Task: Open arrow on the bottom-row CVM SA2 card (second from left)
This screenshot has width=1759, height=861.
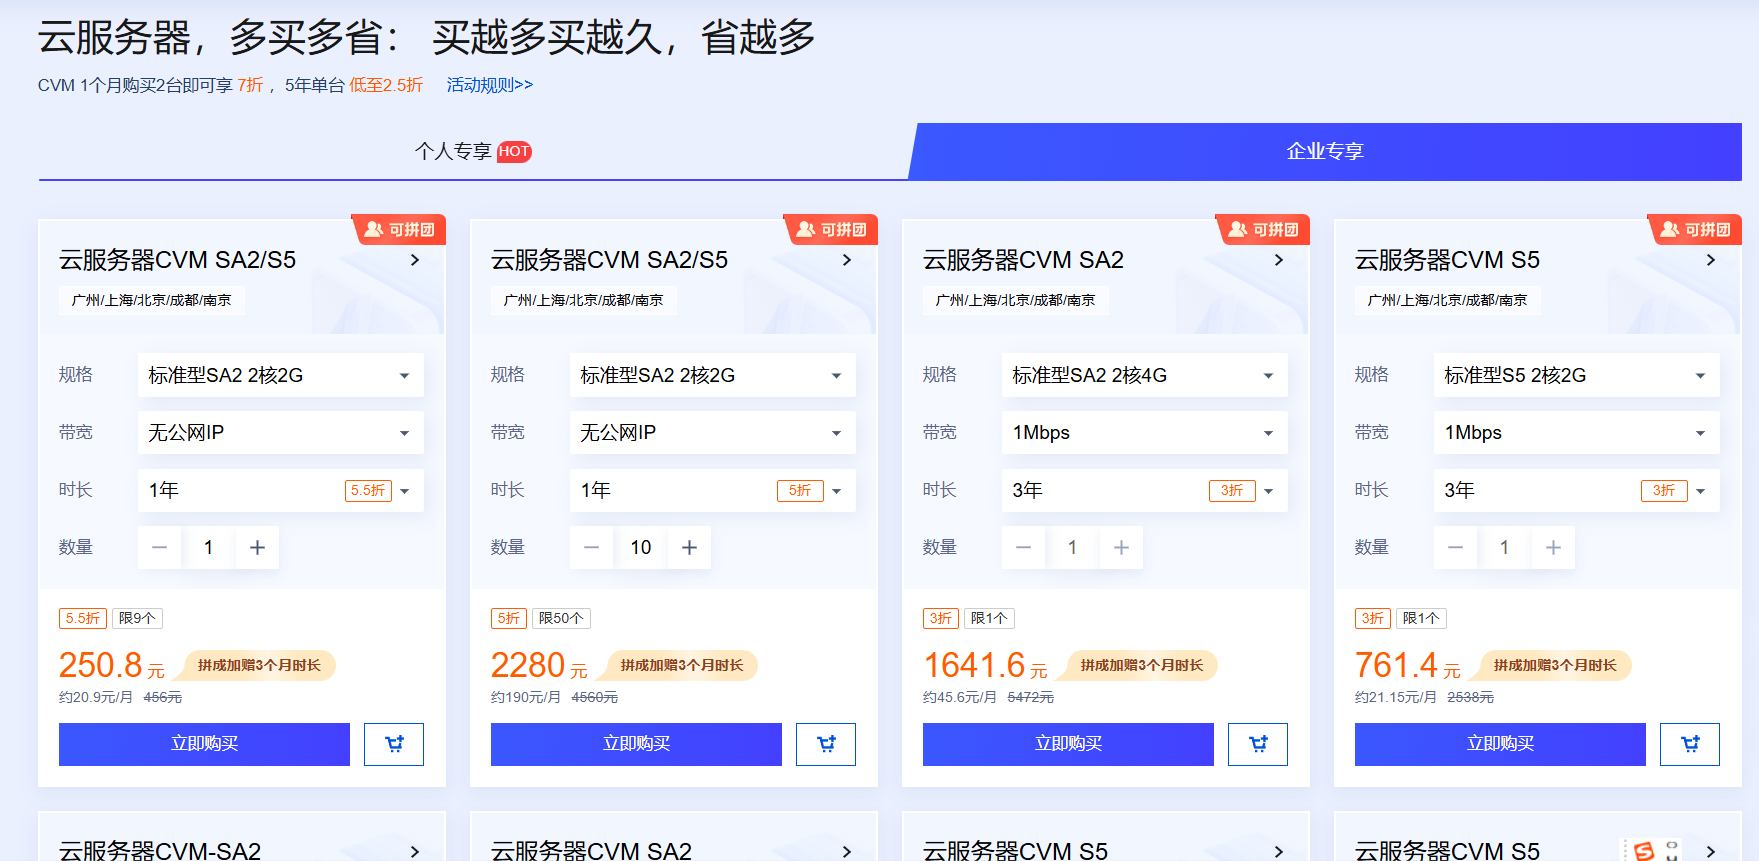Action: [x=847, y=851]
